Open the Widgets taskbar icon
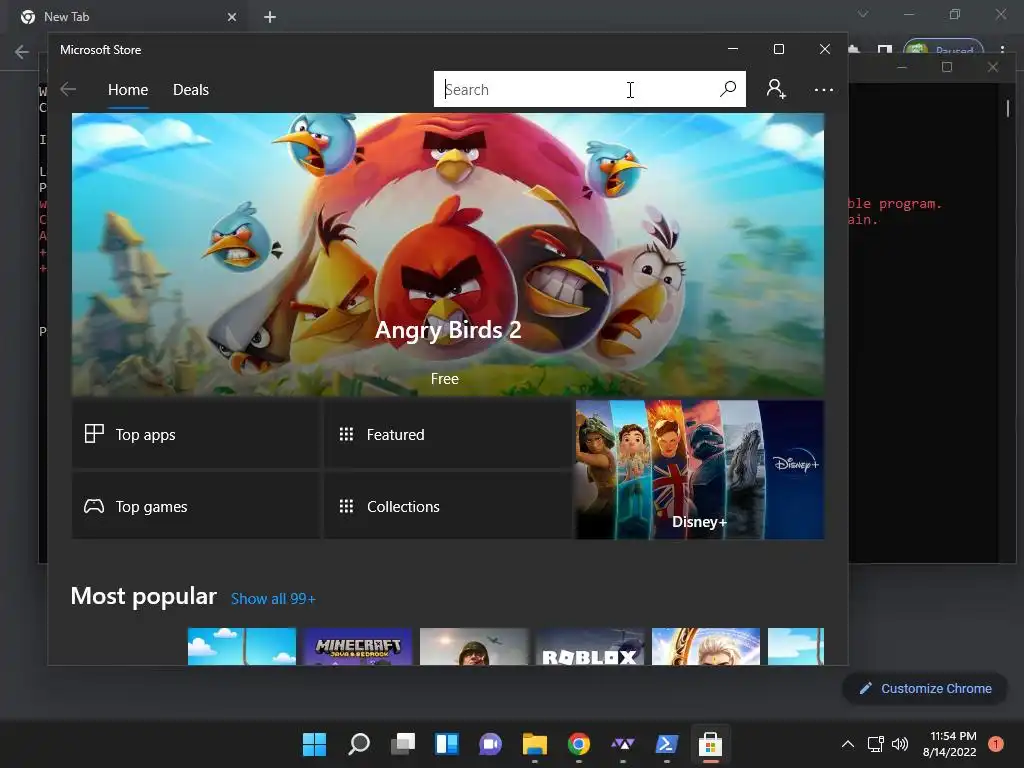Viewport: 1024px width, 768px height. (447, 744)
